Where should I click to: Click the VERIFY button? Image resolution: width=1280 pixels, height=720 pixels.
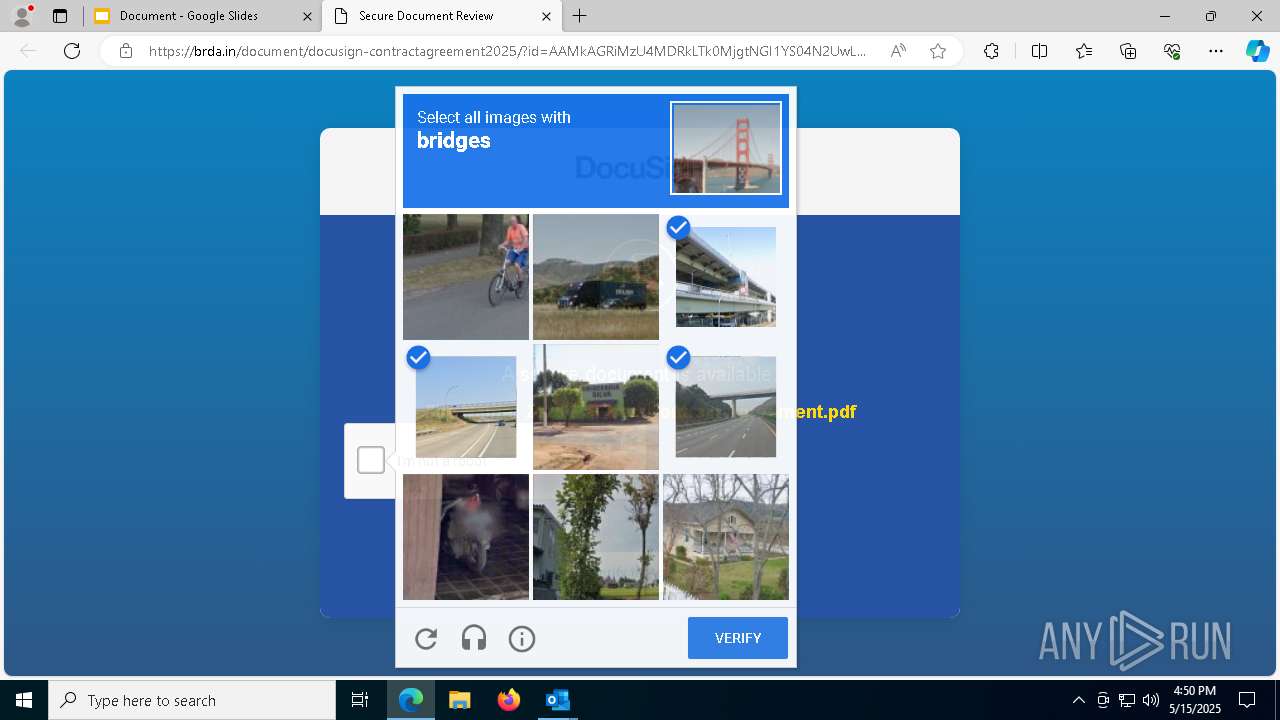(x=738, y=638)
